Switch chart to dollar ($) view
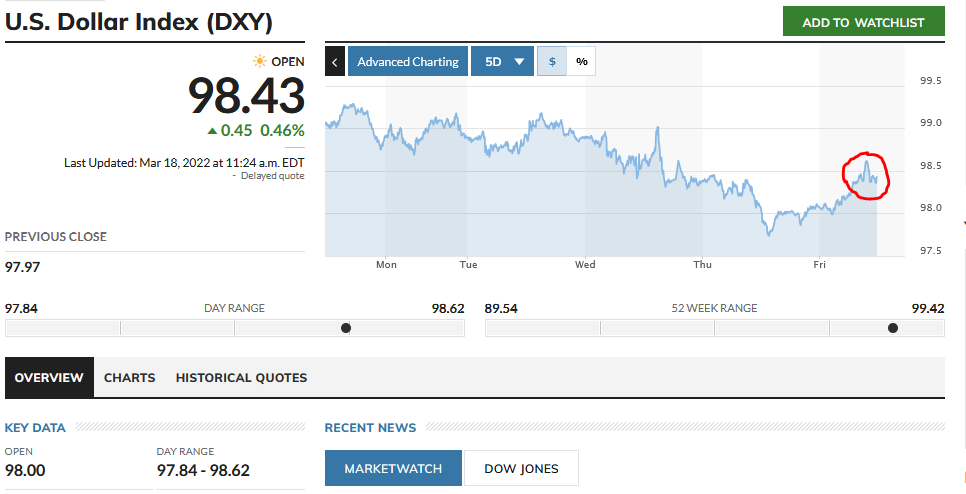Viewport: 966px width, 494px height. click(552, 62)
